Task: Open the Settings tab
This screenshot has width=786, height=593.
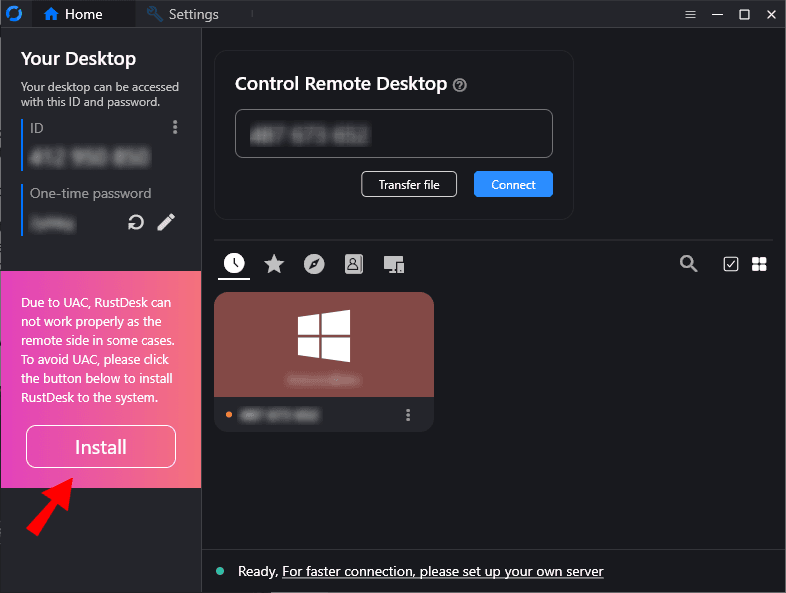Action: (x=182, y=14)
